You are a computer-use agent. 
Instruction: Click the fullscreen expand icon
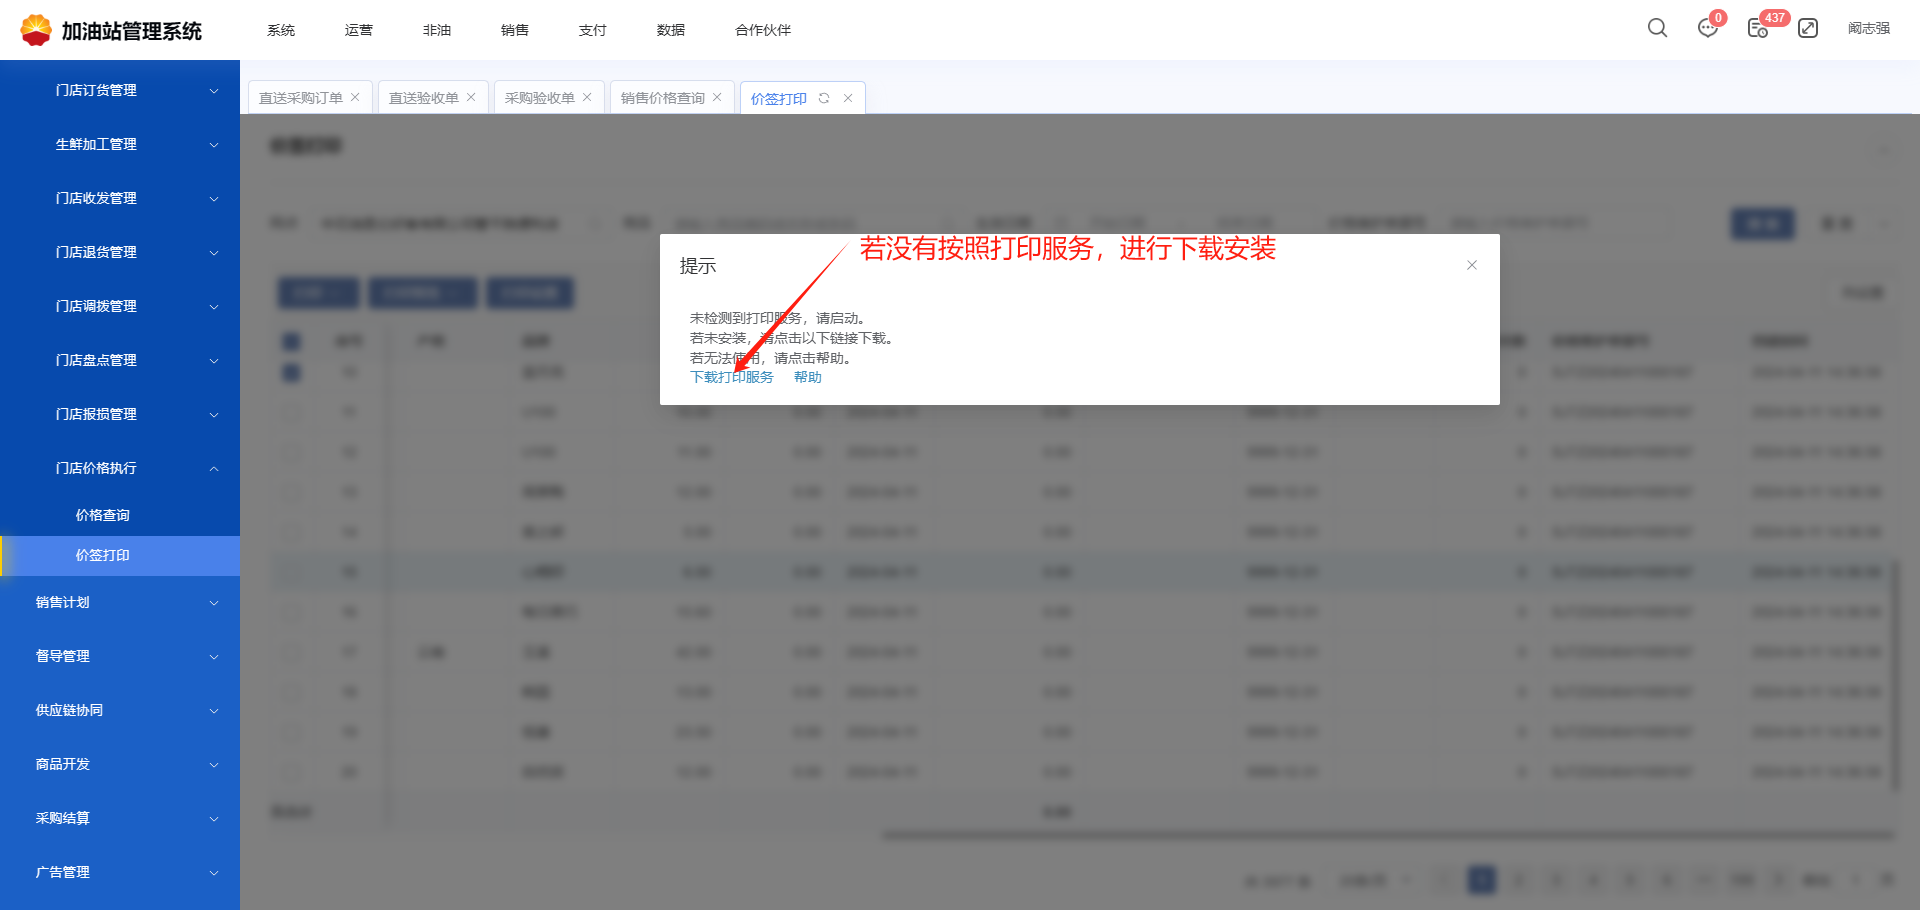1808,28
